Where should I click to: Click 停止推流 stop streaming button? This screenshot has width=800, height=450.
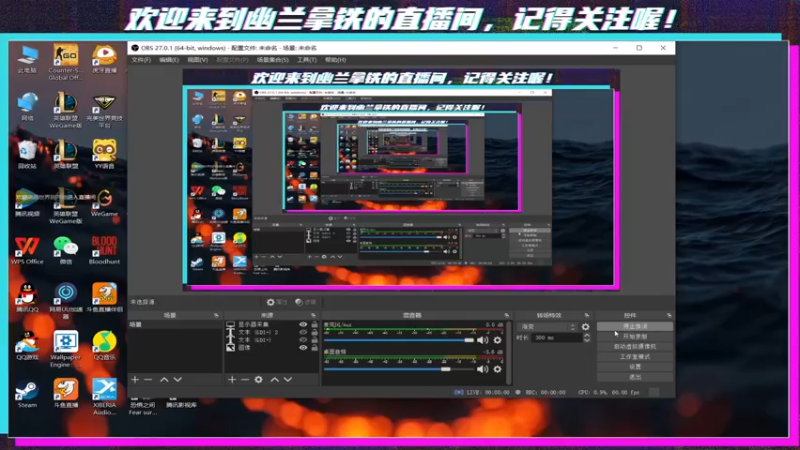(x=635, y=326)
